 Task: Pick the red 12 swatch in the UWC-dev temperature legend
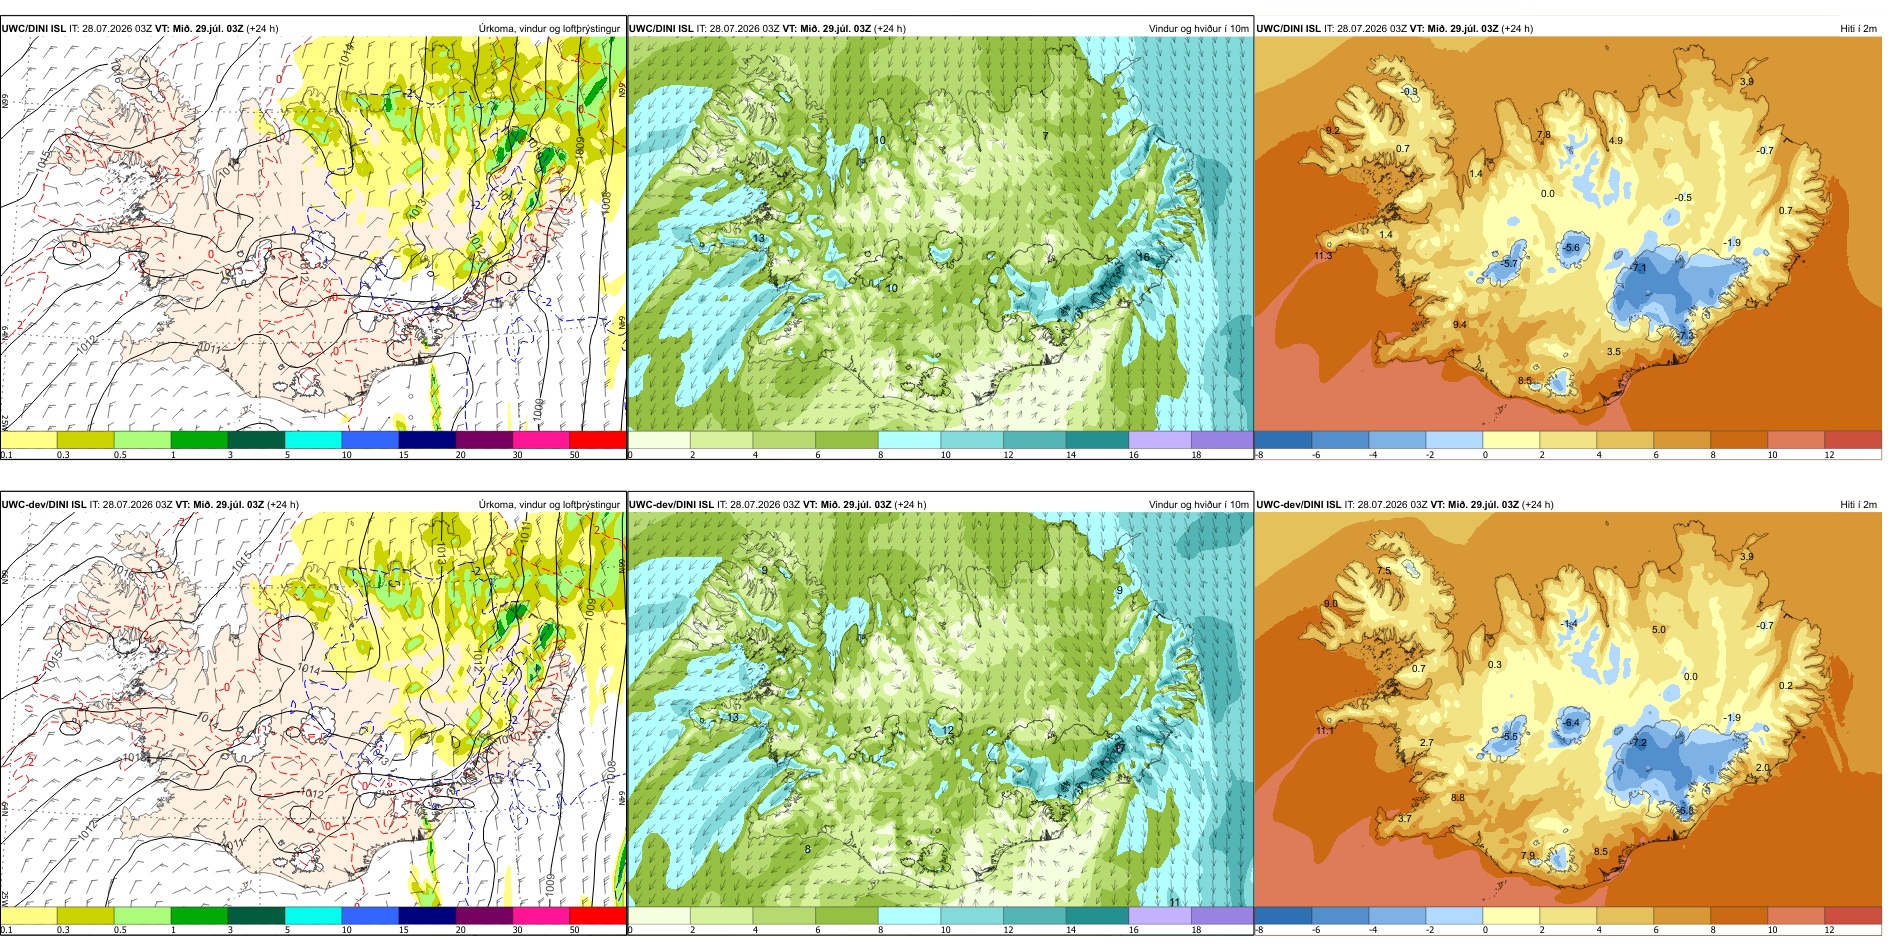[1853, 915]
